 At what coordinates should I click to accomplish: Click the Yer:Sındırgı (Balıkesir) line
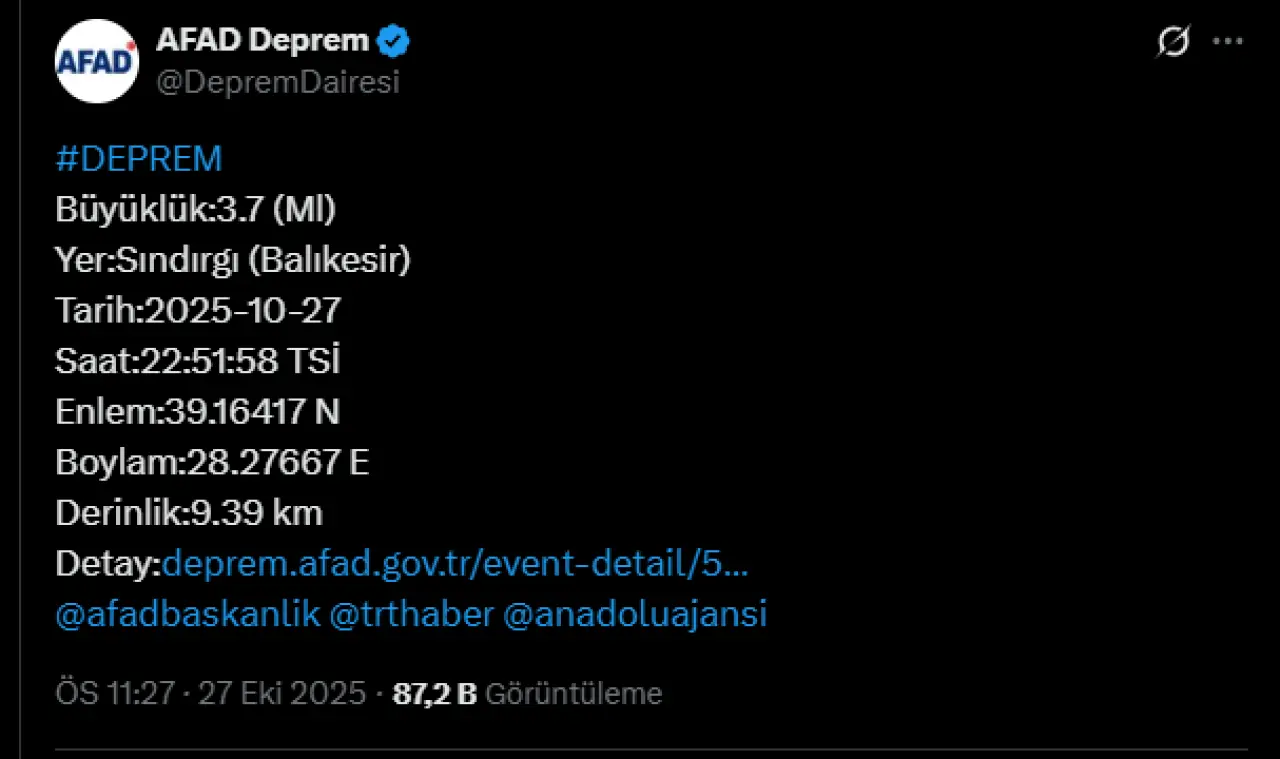pyautogui.click(x=233, y=261)
